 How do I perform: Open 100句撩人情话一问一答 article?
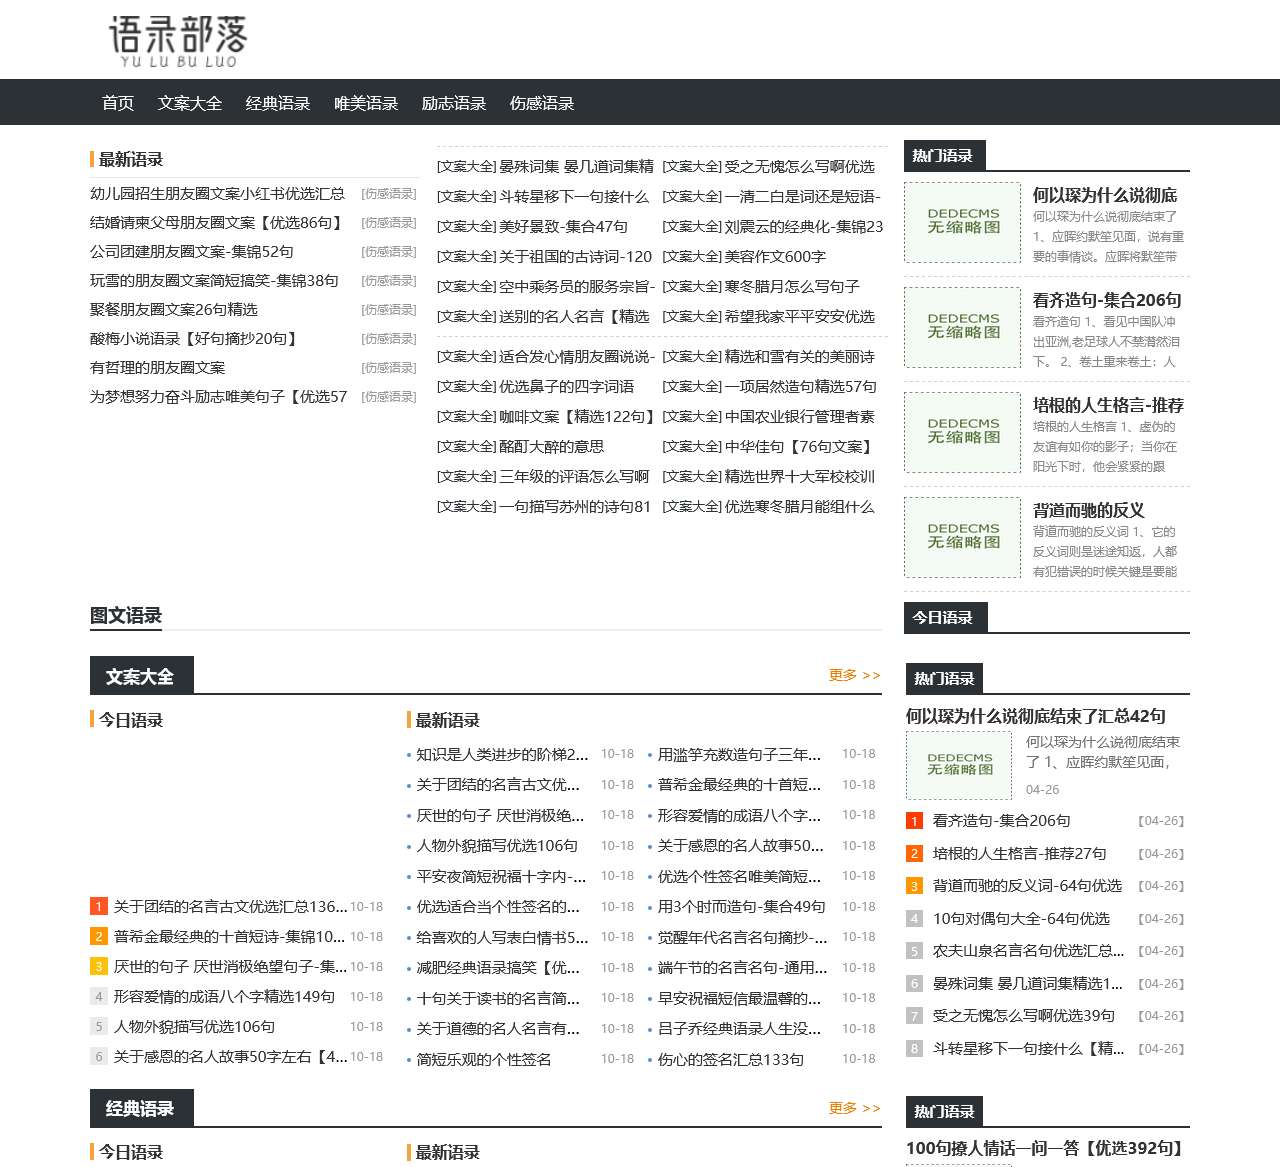pyautogui.click(x=1041, y=1148)
